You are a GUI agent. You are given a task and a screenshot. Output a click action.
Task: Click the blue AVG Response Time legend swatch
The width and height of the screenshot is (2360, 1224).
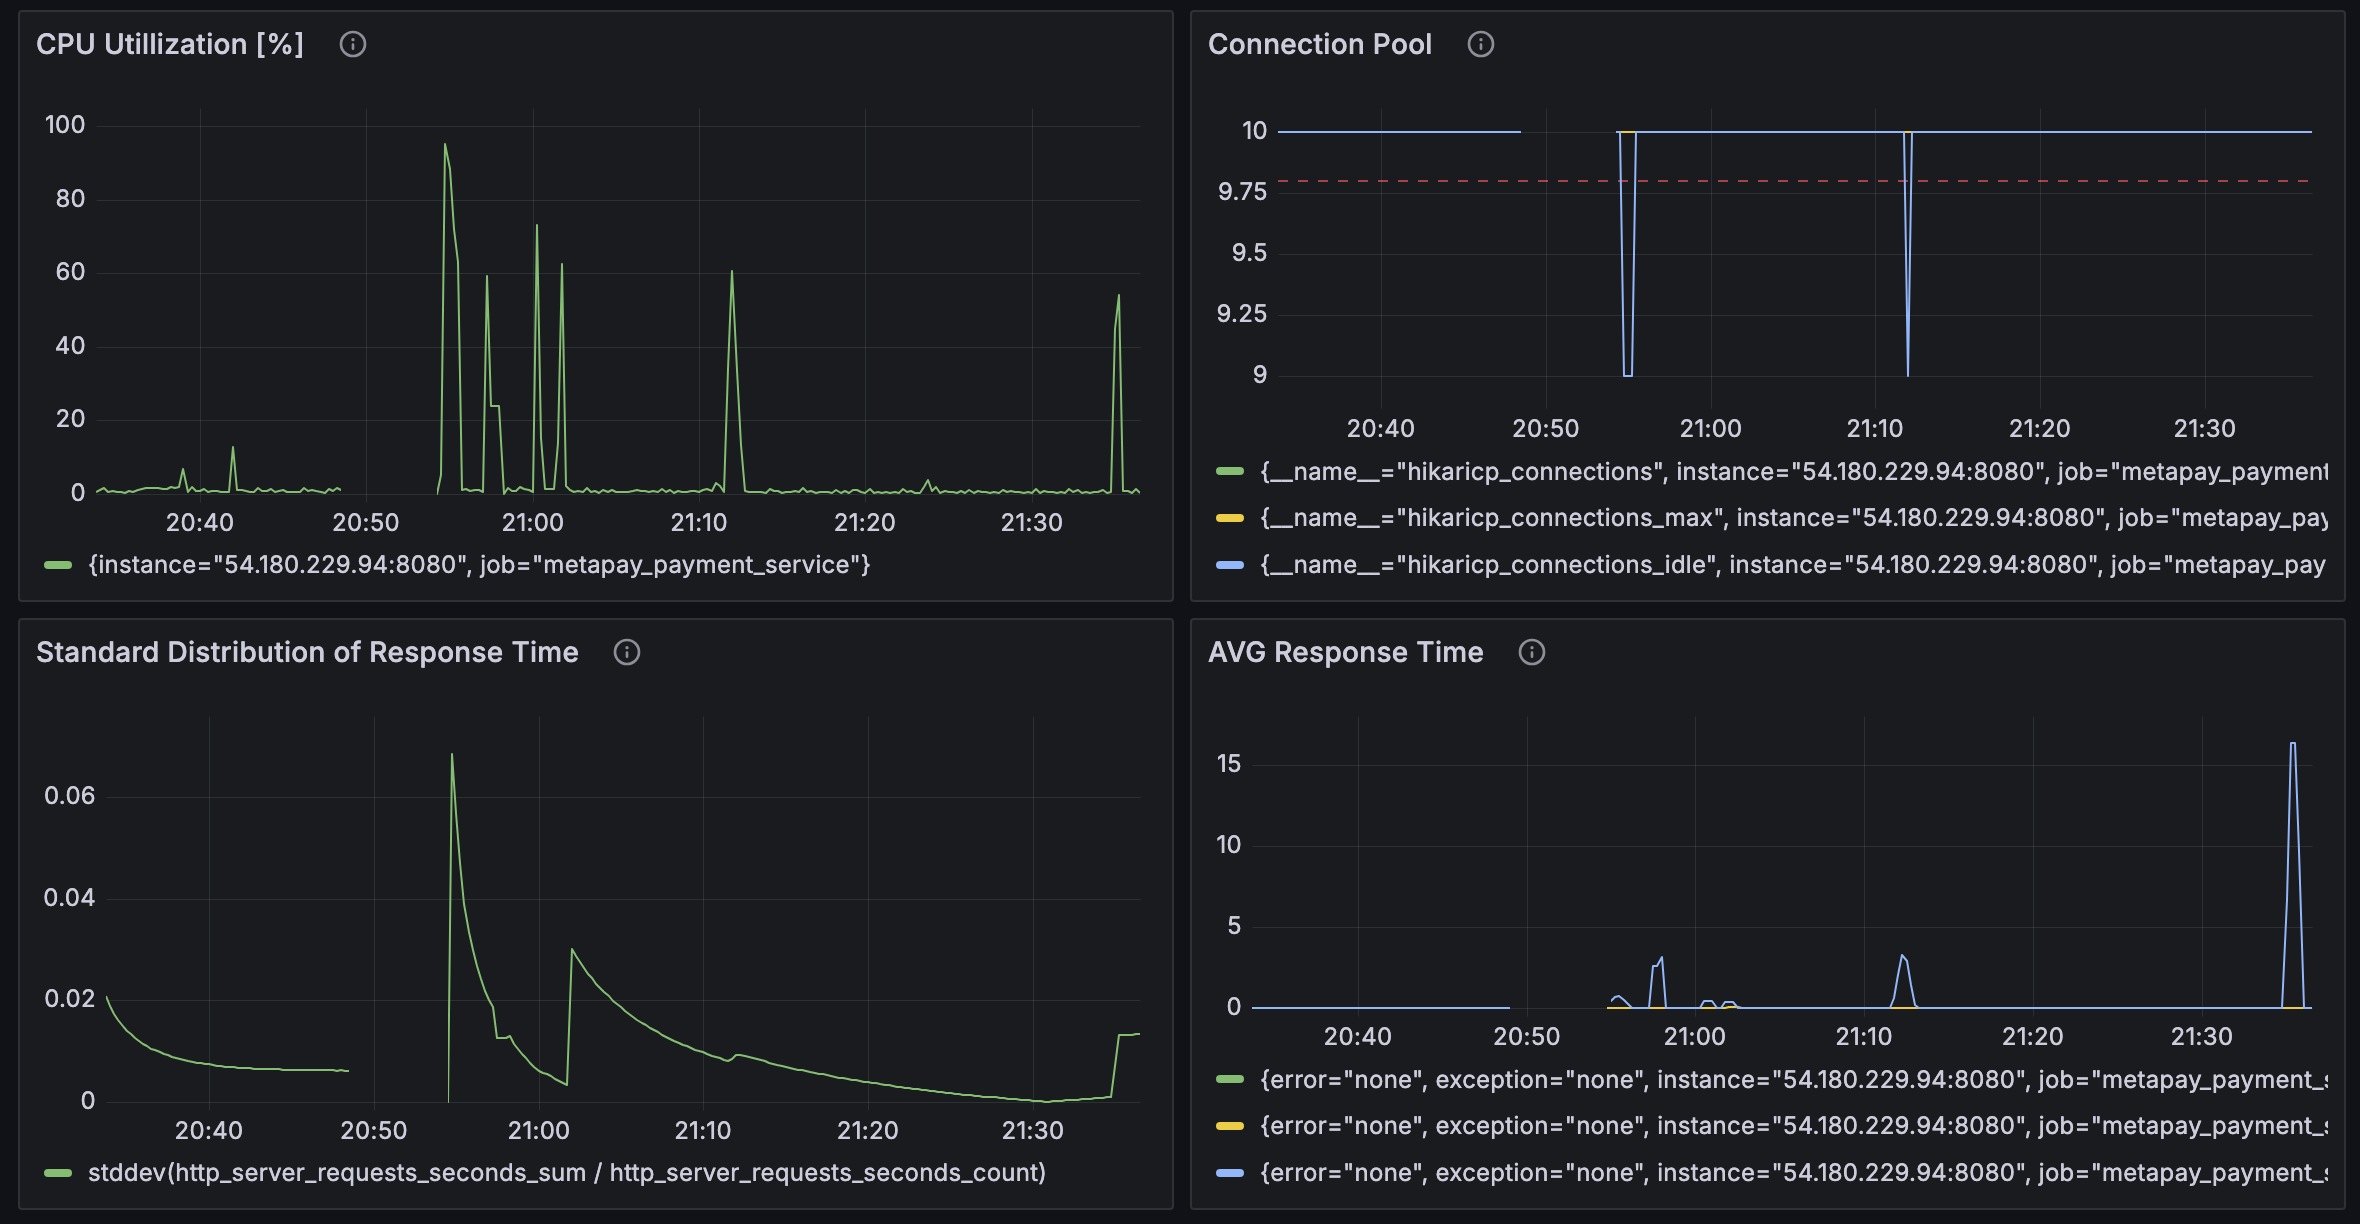click(x=1229, y=1173)
